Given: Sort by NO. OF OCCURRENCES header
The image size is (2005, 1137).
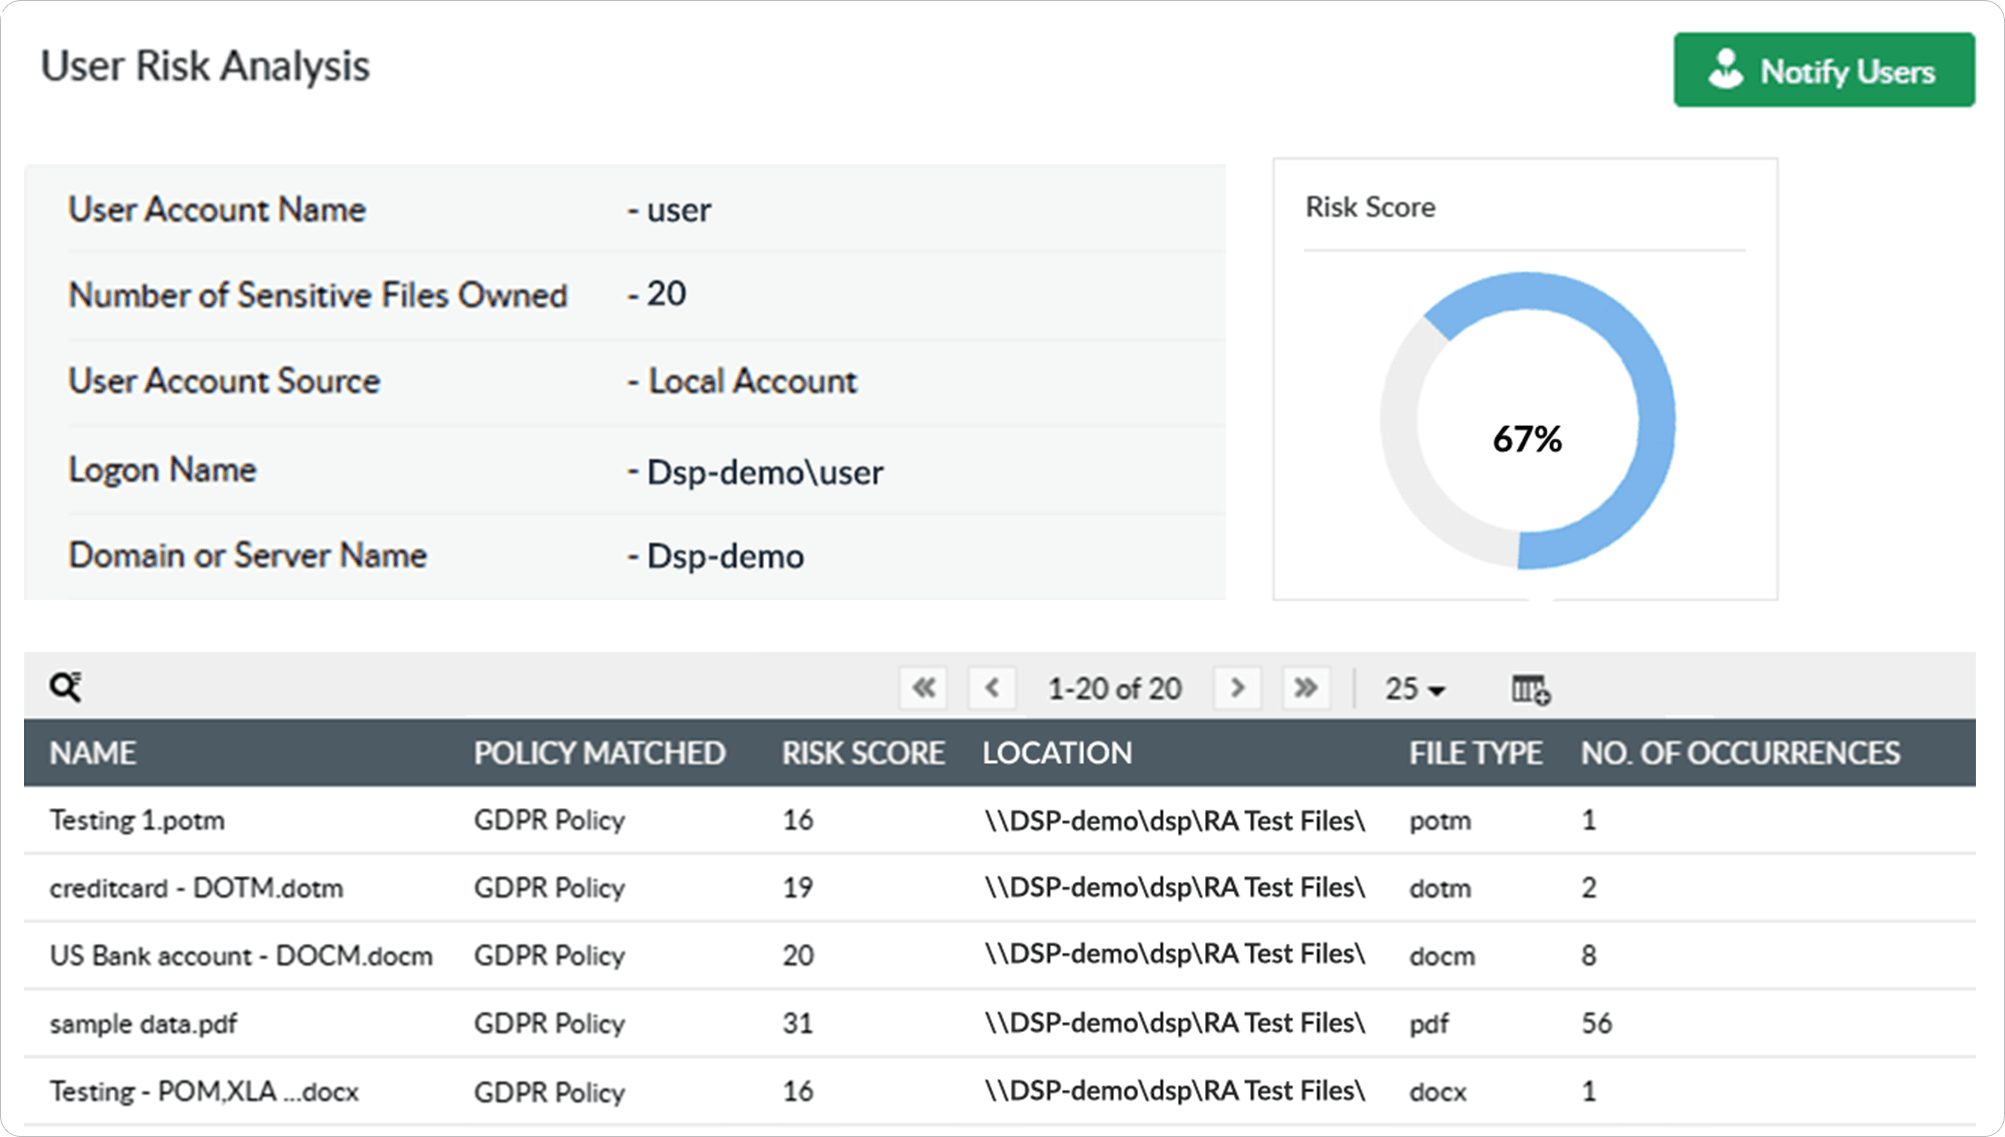Looking at the screenshot, I should coord(1740,753).
